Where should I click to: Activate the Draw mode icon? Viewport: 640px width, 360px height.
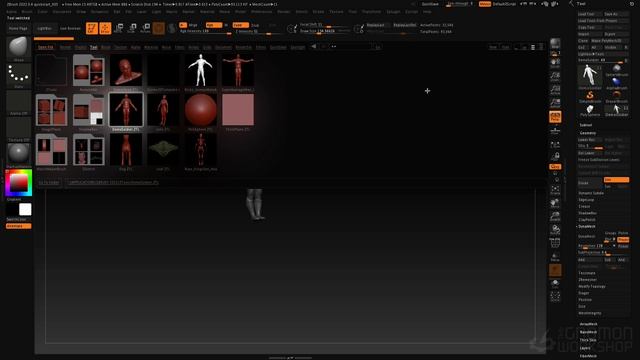coord(105,28)
